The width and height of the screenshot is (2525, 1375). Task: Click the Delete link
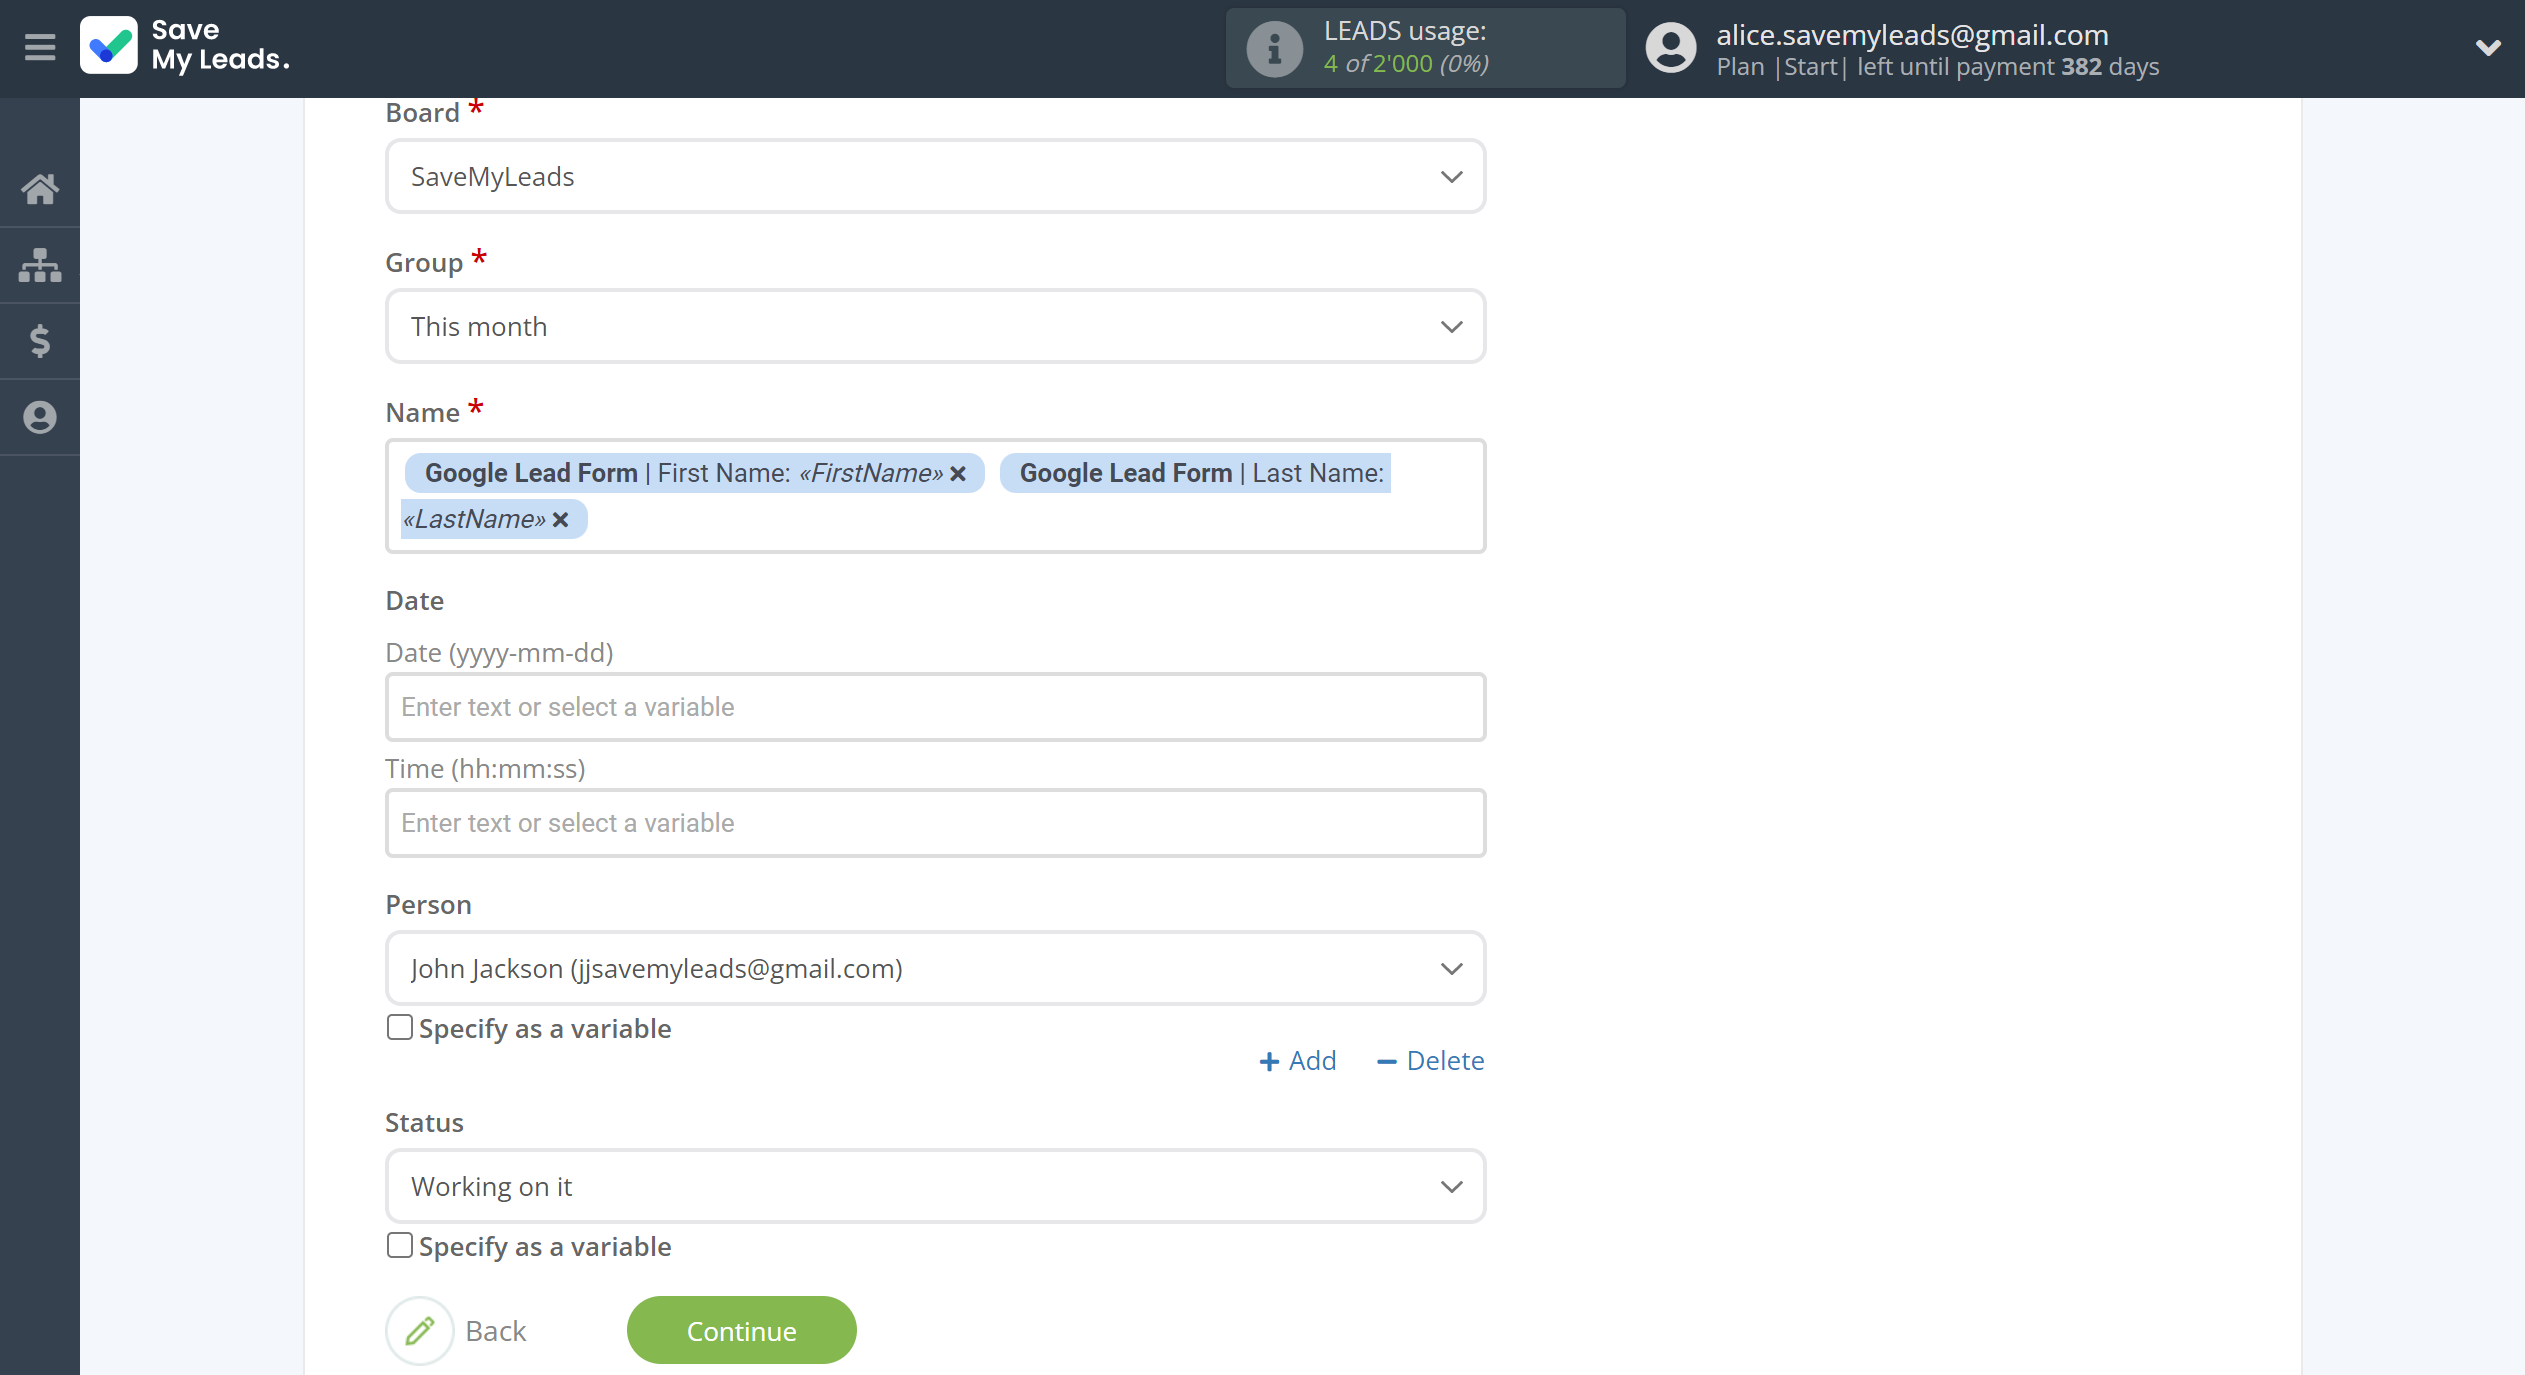tap(1430, 1061)
